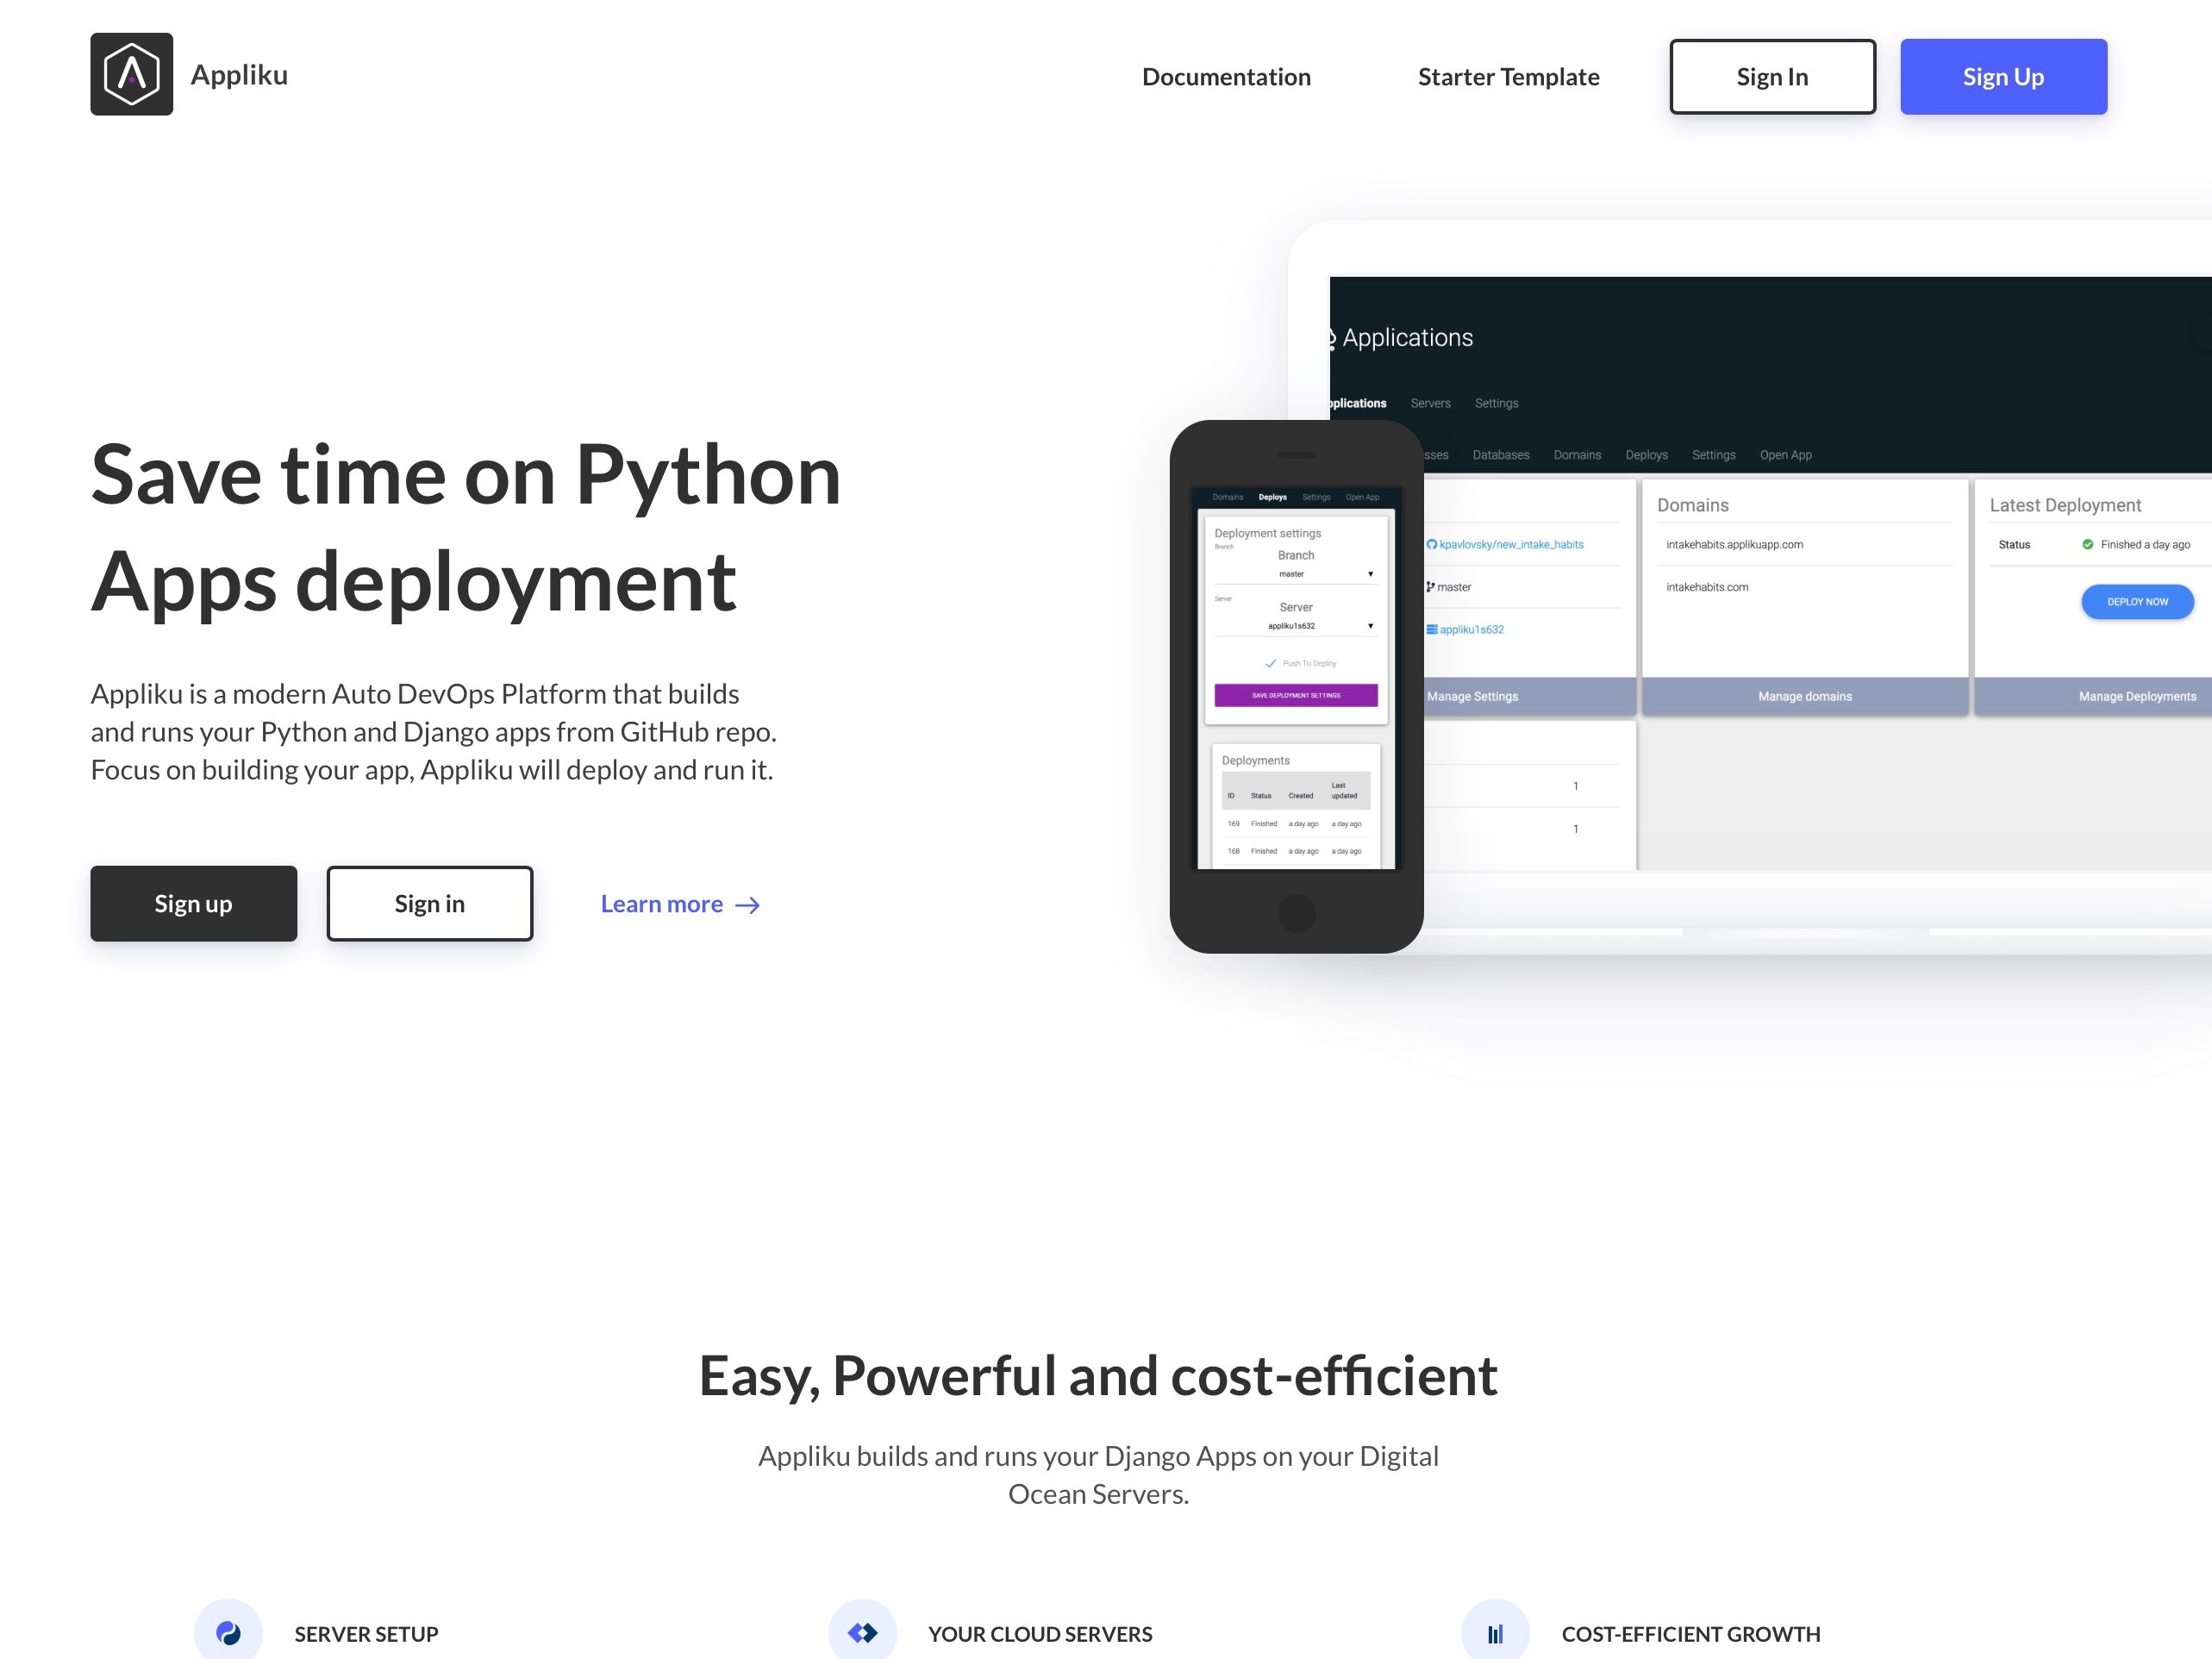Select the Deploys tab in phone mockup

[x=1272, y=497]
